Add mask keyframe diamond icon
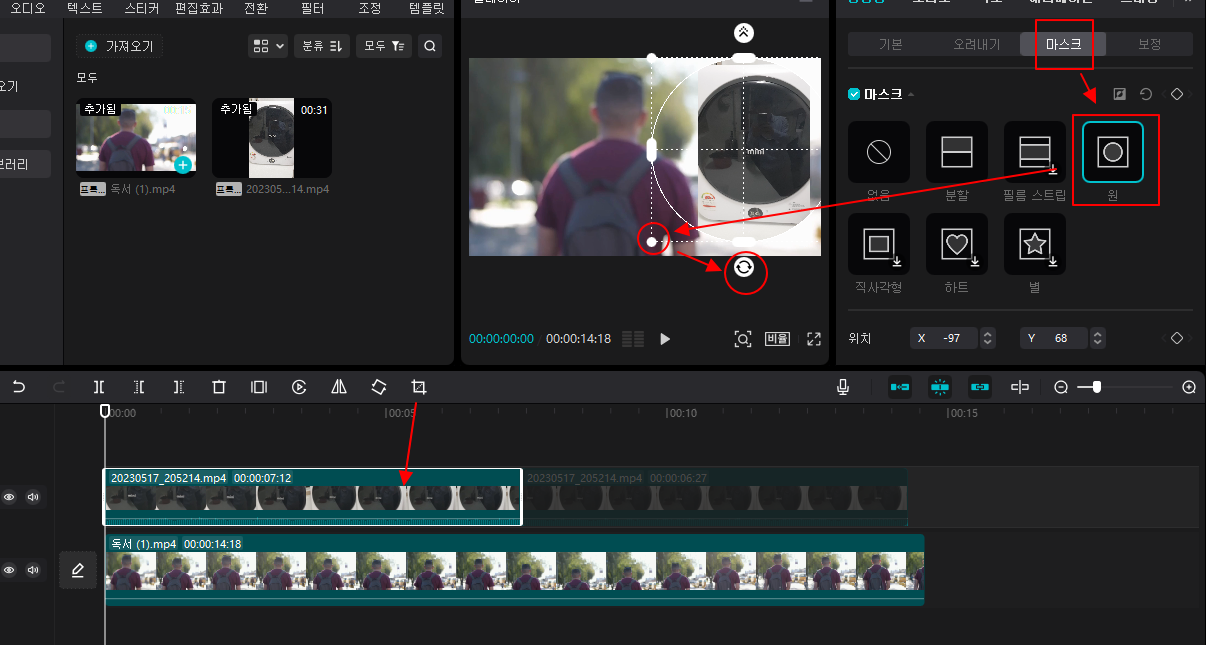Screen dimensions: 1206x645 coord(1177,94)
